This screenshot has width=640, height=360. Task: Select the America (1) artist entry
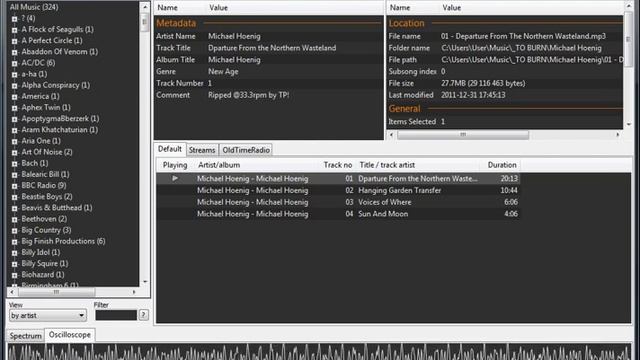point(40,96)
